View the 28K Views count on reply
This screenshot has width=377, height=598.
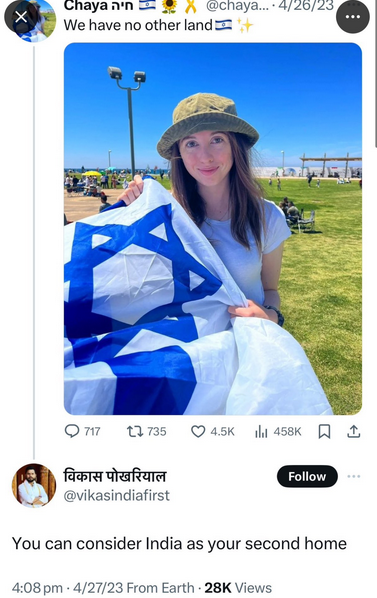pyautogui.click(x=238, y=588)
